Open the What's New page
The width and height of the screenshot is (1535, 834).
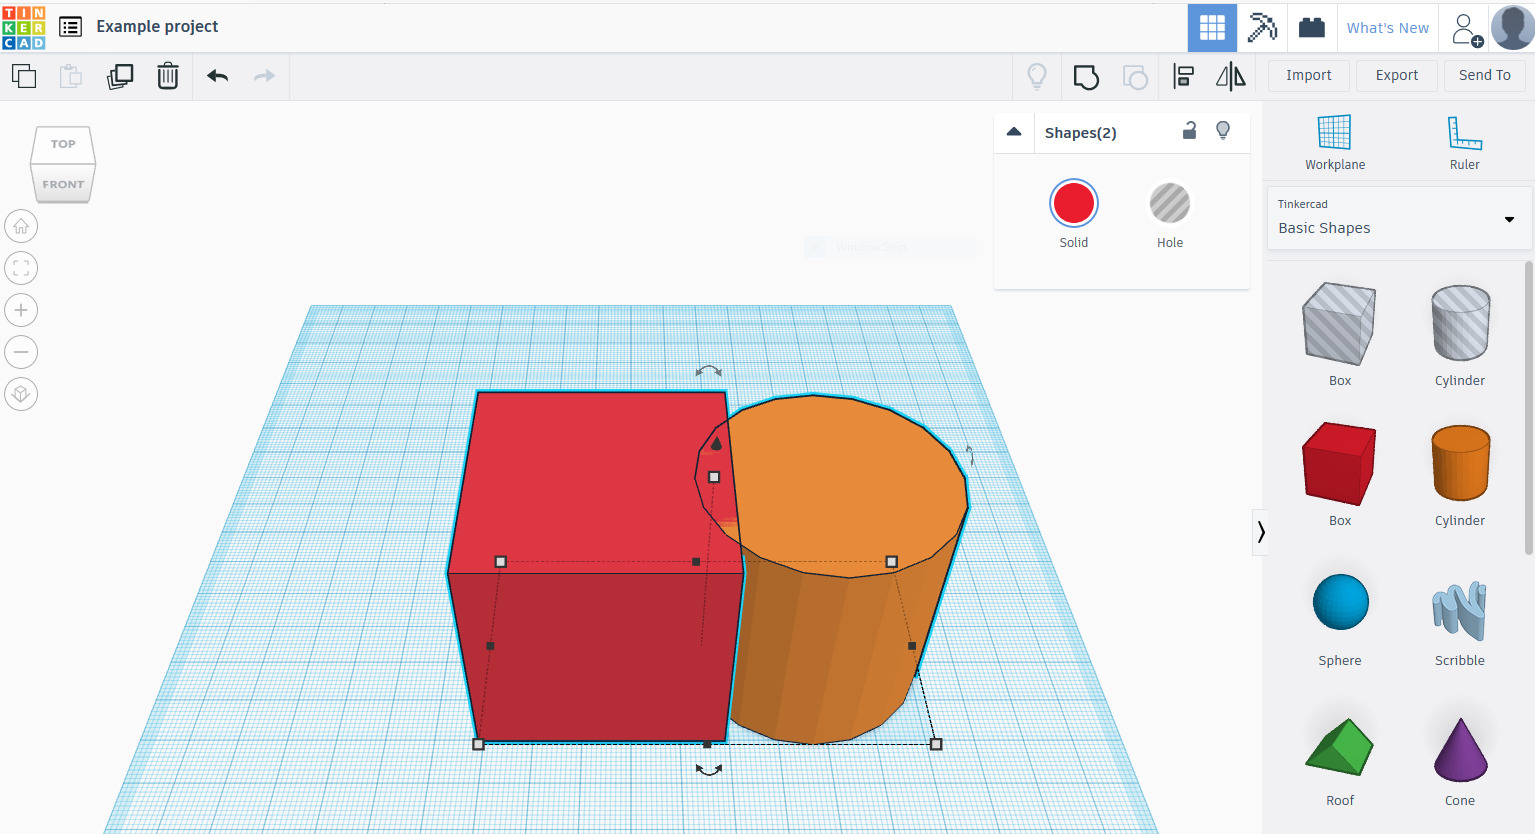(x=1388, y=27)
